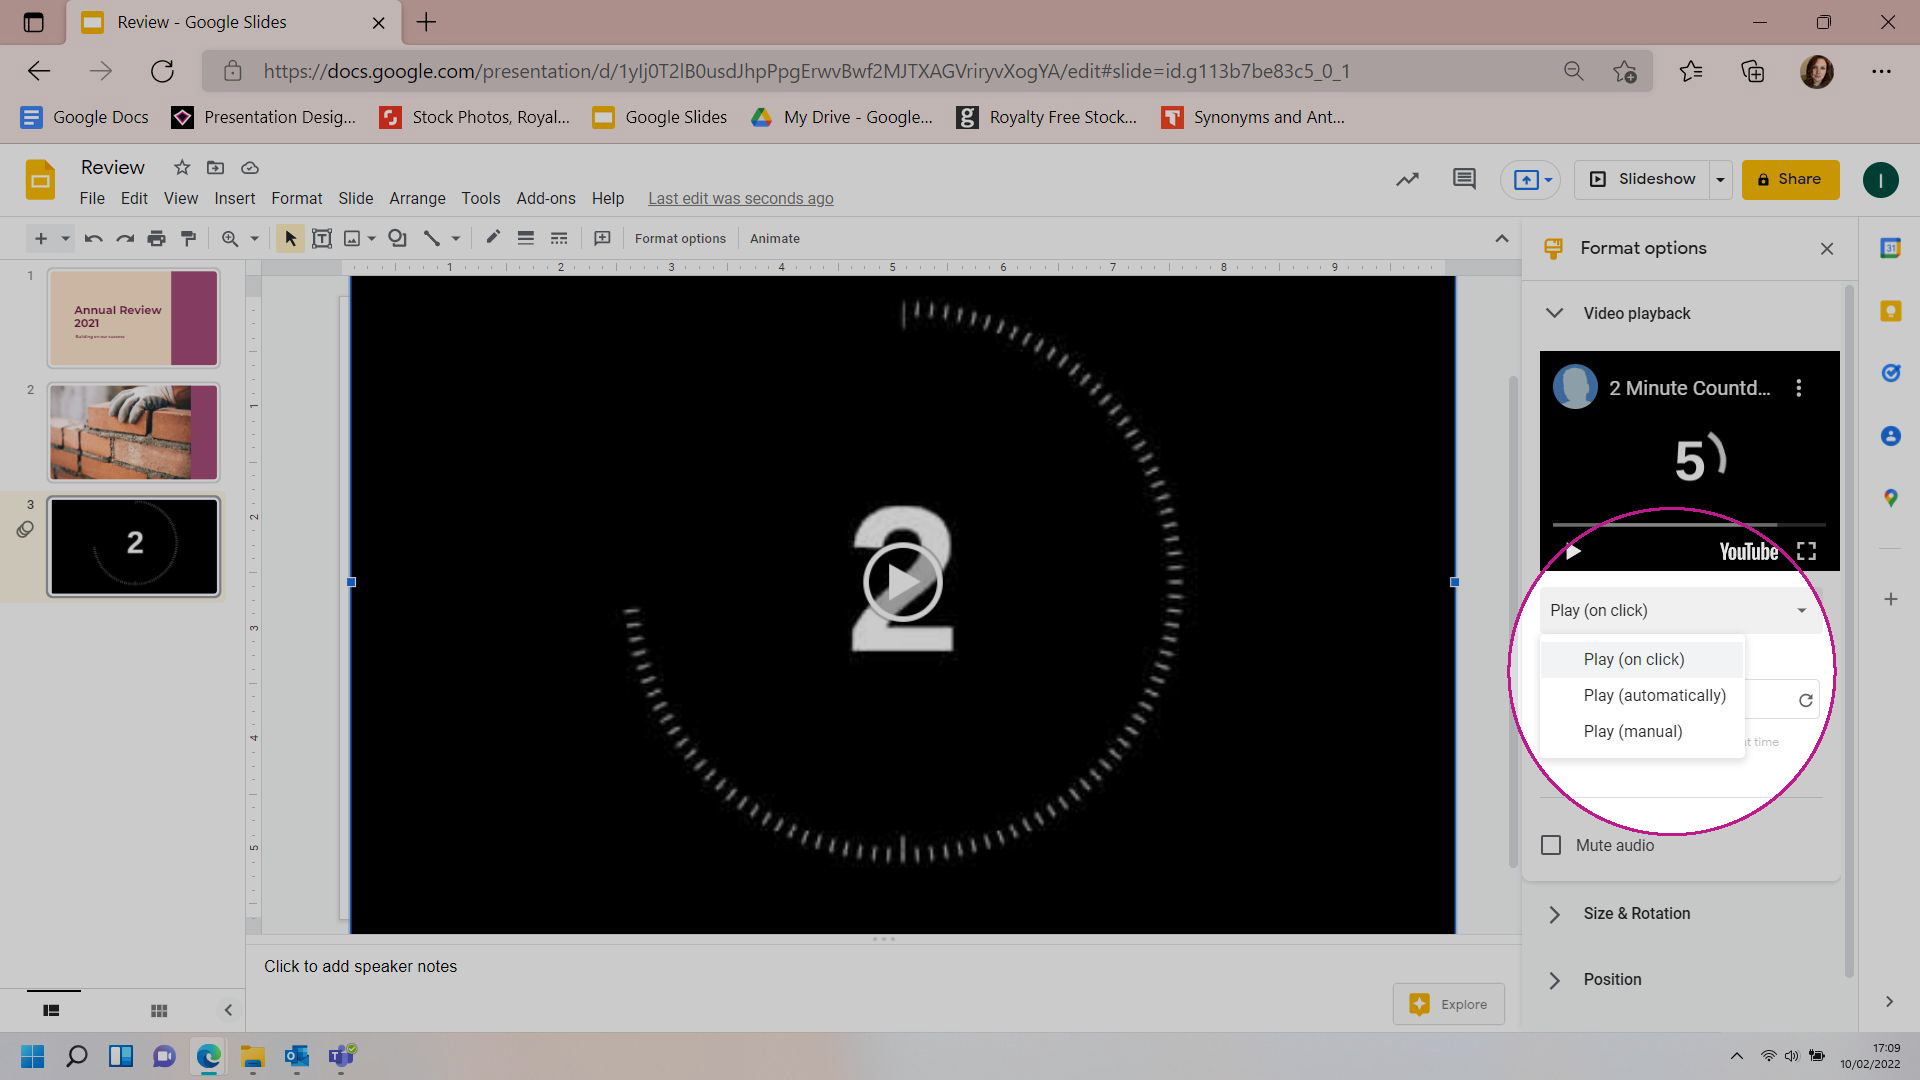Select Play (automatically) from dropdown
This screenshot has height=1080, width=1920.
click(1655, 695)
